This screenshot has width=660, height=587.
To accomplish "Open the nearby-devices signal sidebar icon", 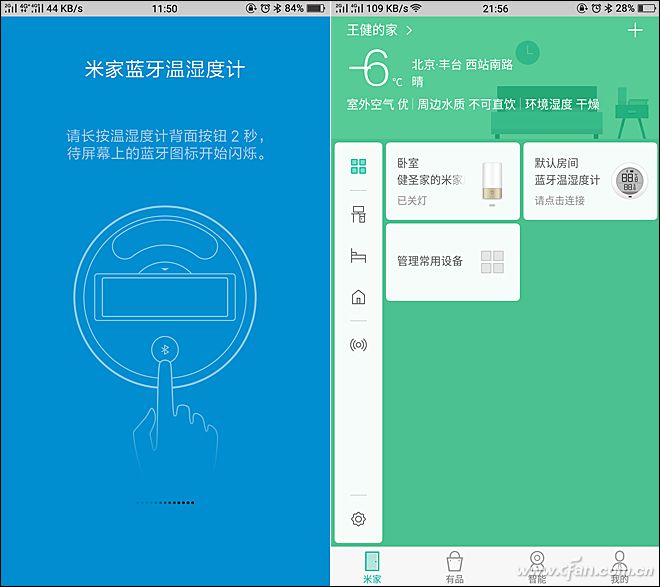I will (x=358, y=345).
